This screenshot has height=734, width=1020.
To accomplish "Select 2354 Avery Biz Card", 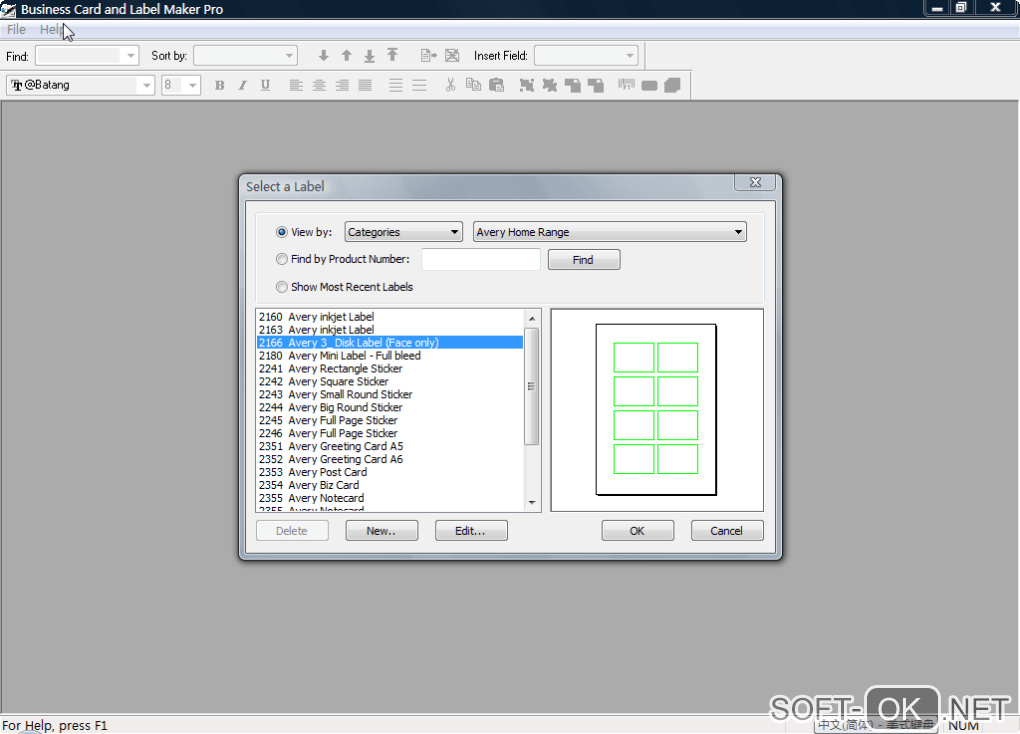I will coord(389,485).
